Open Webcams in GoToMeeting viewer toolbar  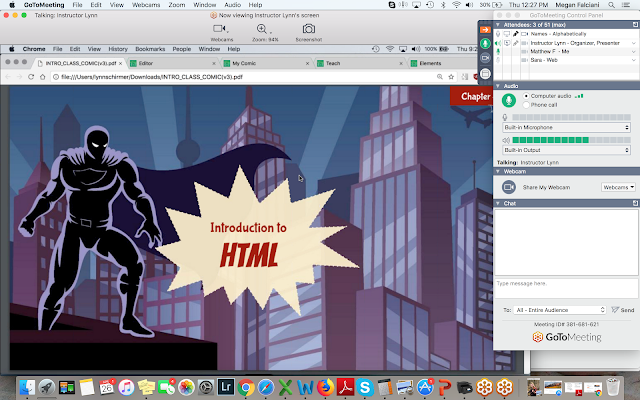(222, 33)
